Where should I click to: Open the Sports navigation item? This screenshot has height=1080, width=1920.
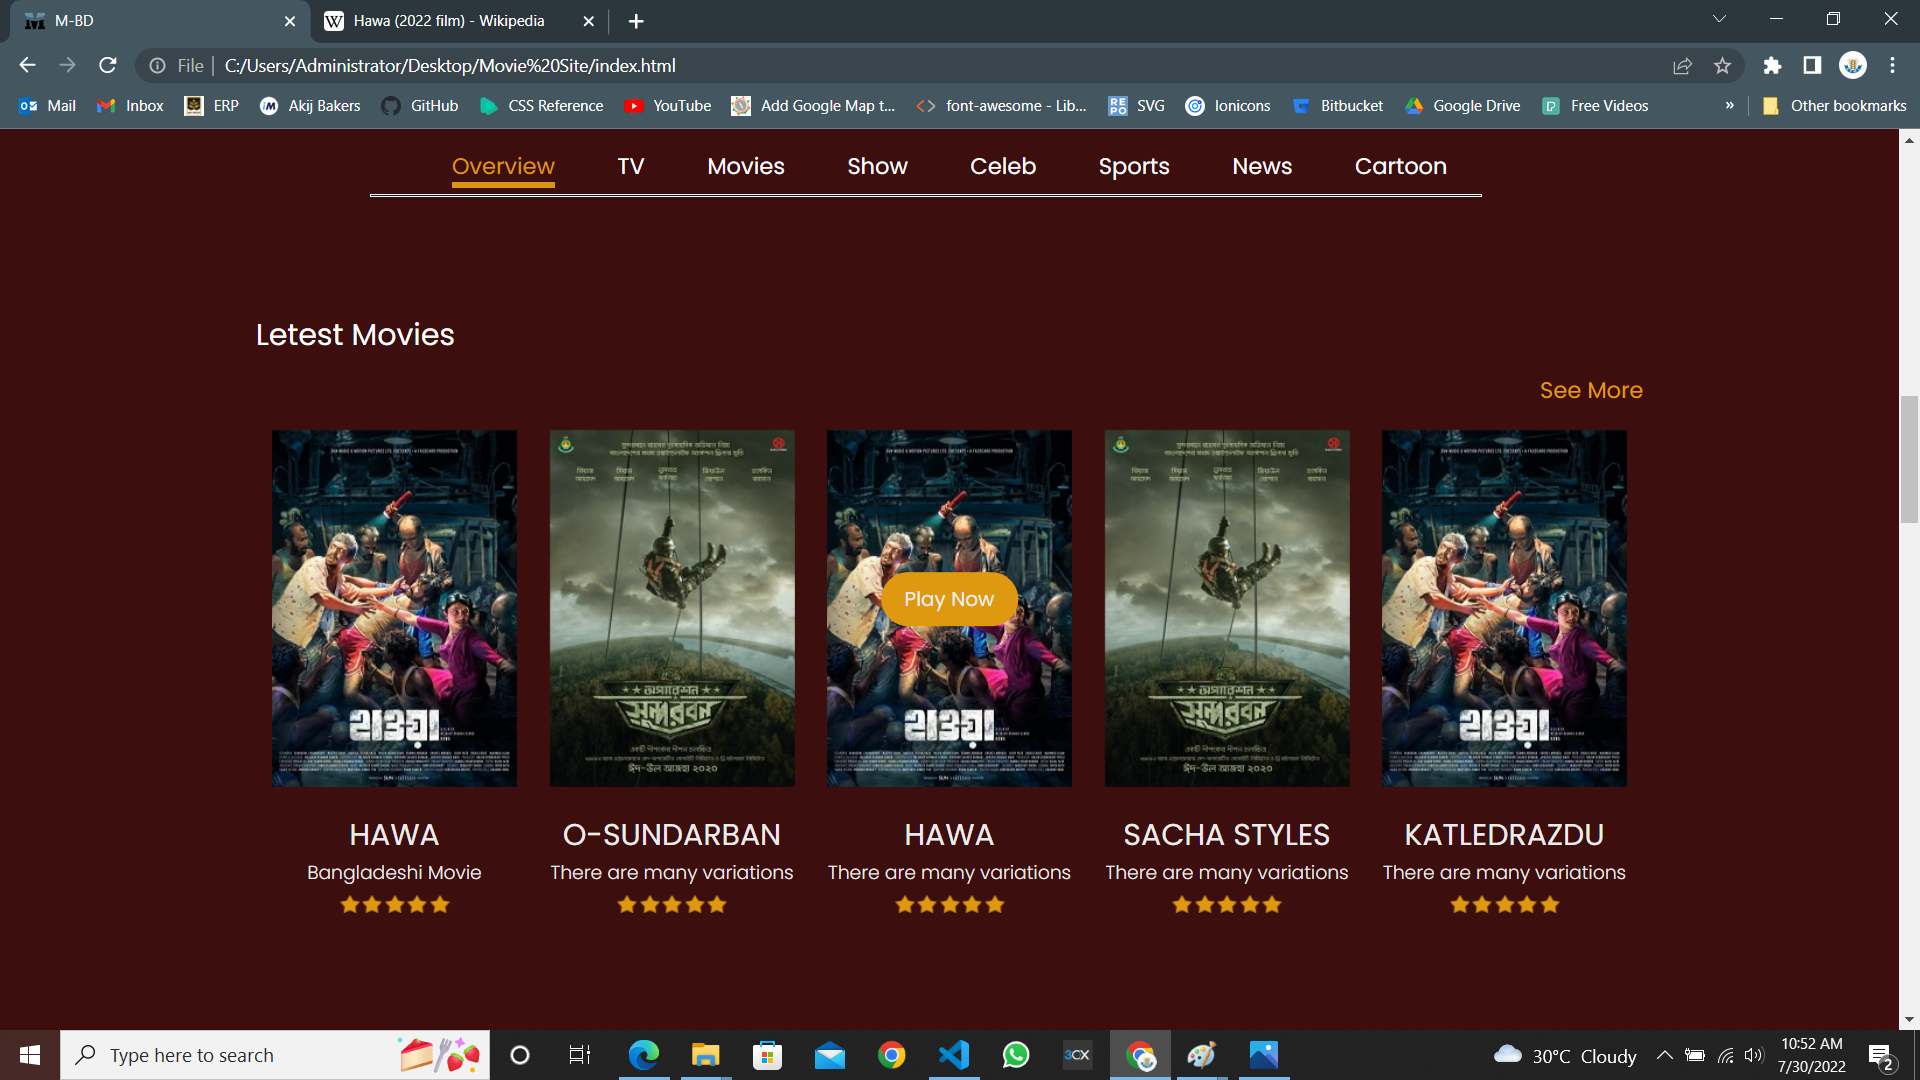1133,166
